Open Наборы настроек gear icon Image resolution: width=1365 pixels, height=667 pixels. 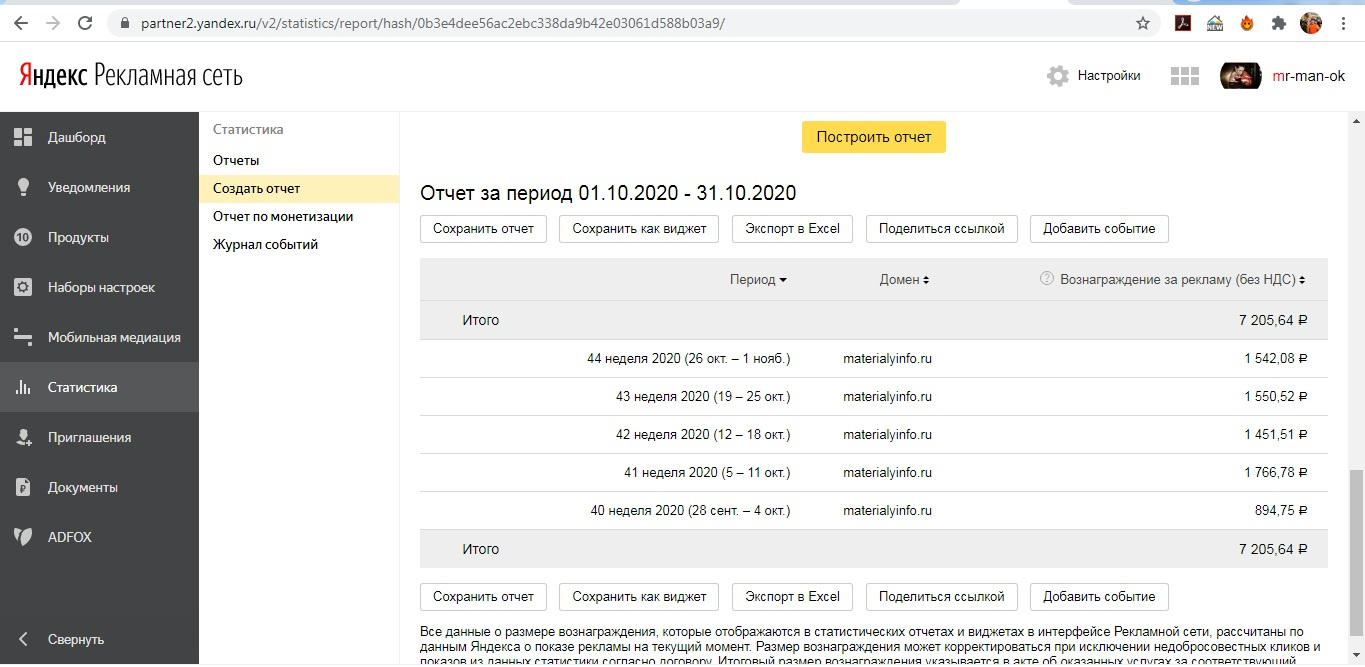(23, 288)
